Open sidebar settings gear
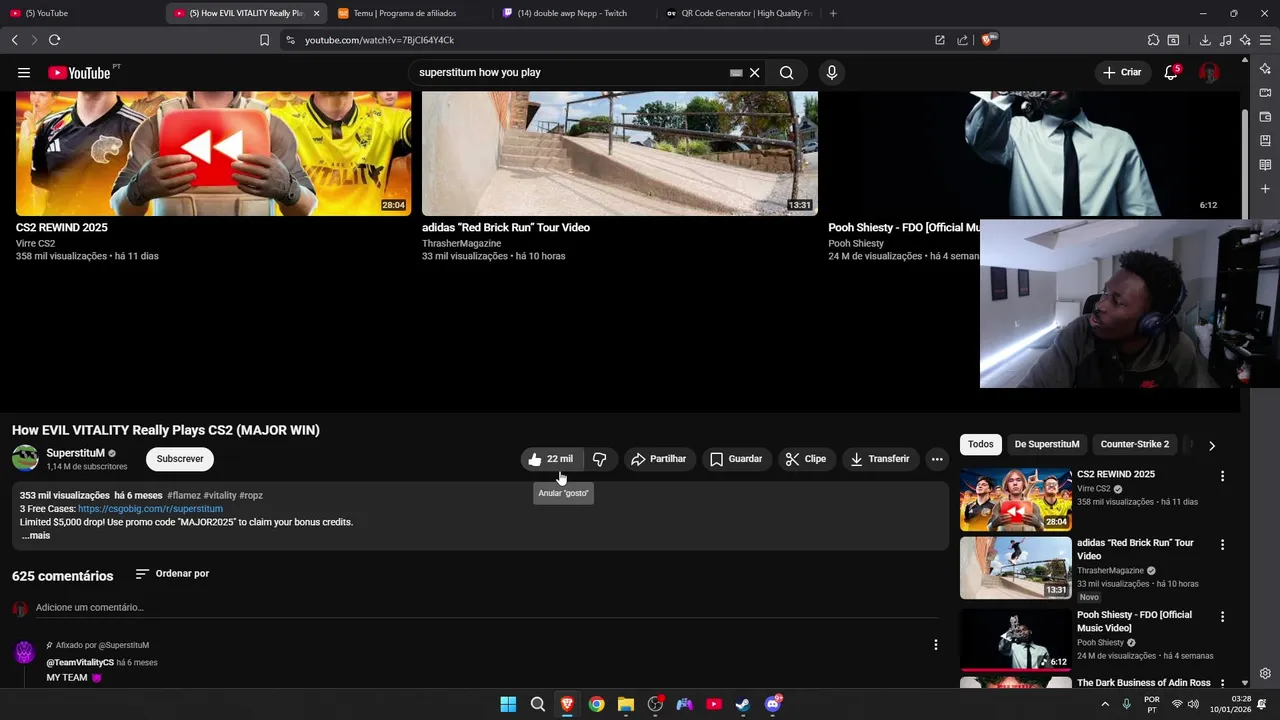1280x720 pixels. click(x=1265, y=674)
